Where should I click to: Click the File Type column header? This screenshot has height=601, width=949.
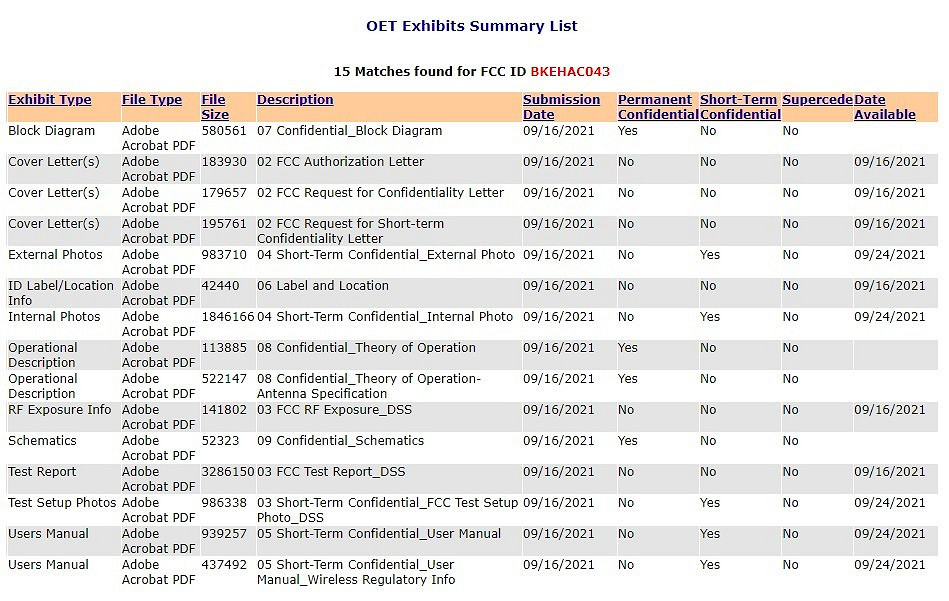(152, 100)
